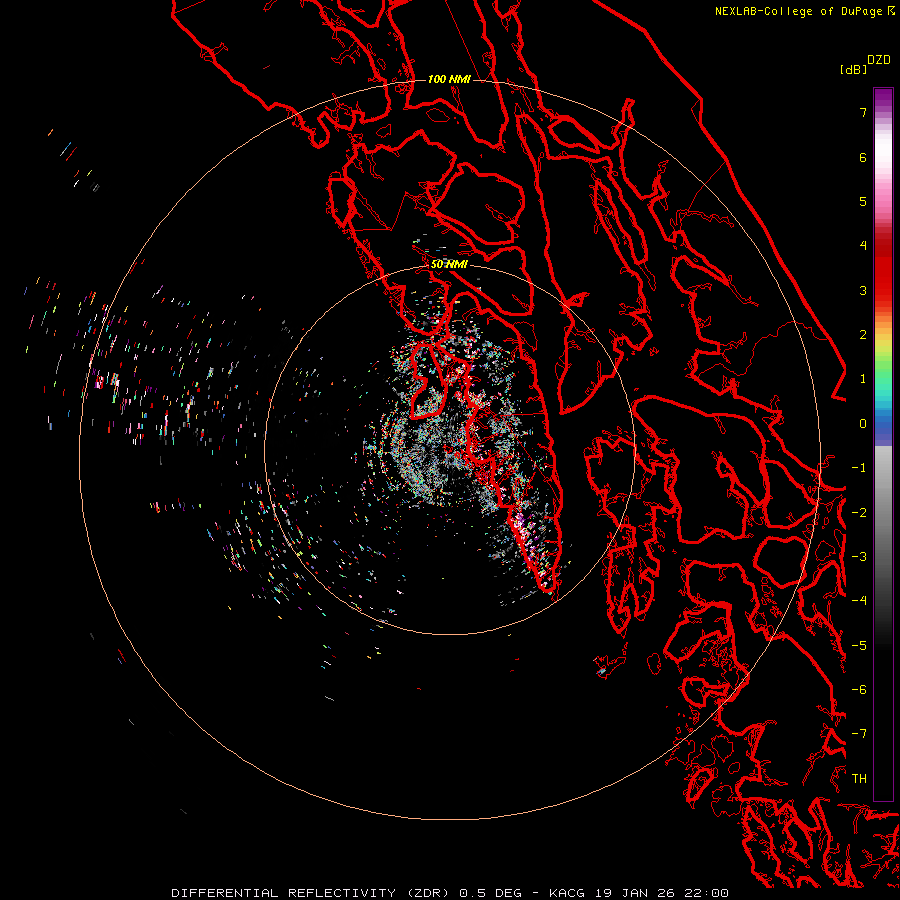Screen dimensions: 900x900
Task: Click the Differential Reflectivity product title caption
Action: pyautogui.click(x=450, y=893)
